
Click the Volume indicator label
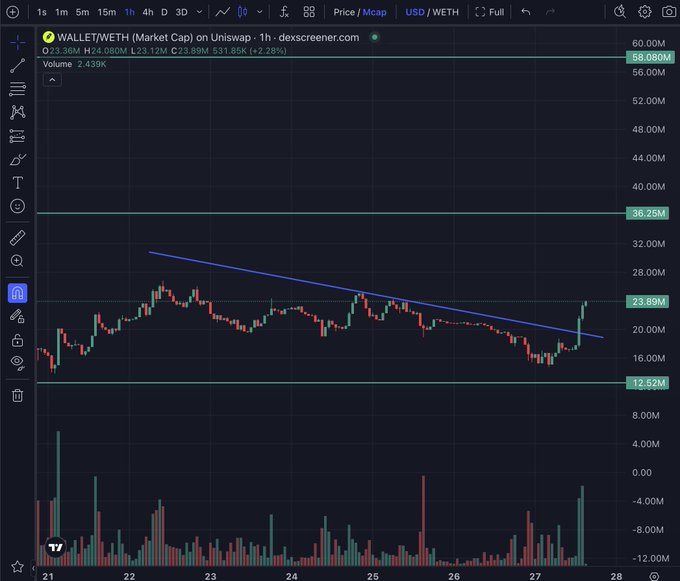pos(57,64)
